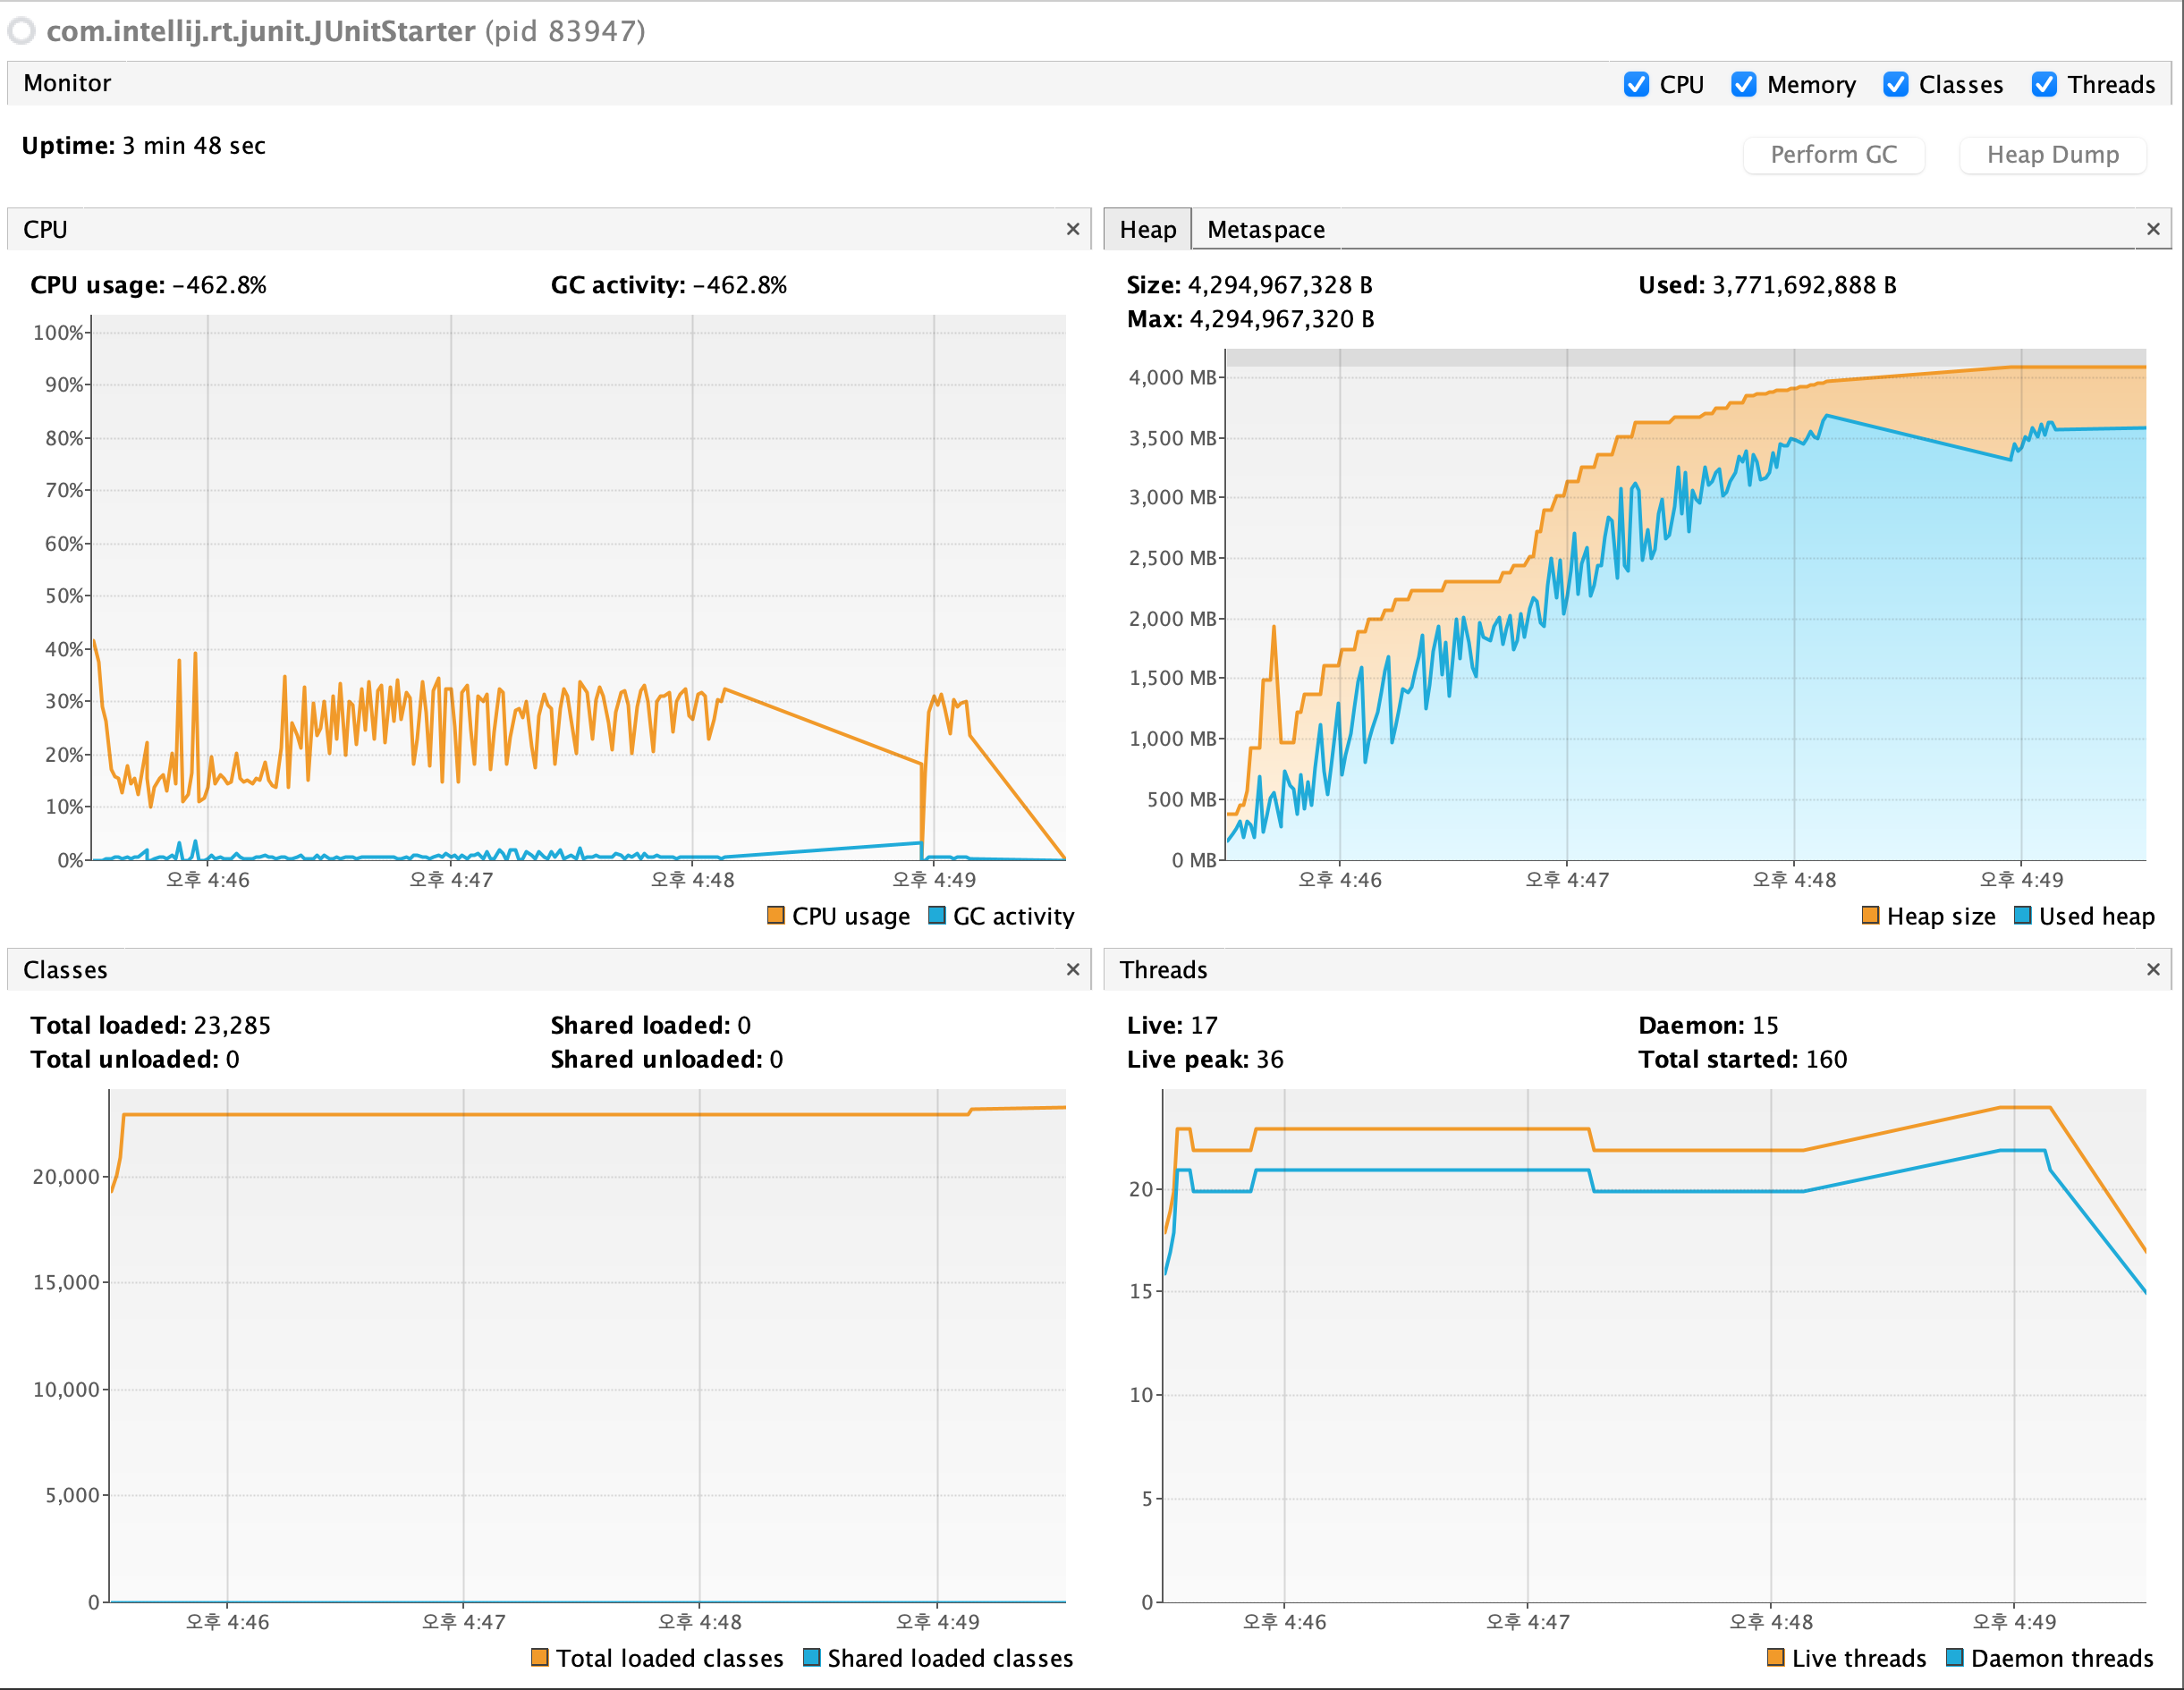Uncheck the CPU checkbox
The width and height of the screenshot is (2184, 1690).
[1636, 84]
